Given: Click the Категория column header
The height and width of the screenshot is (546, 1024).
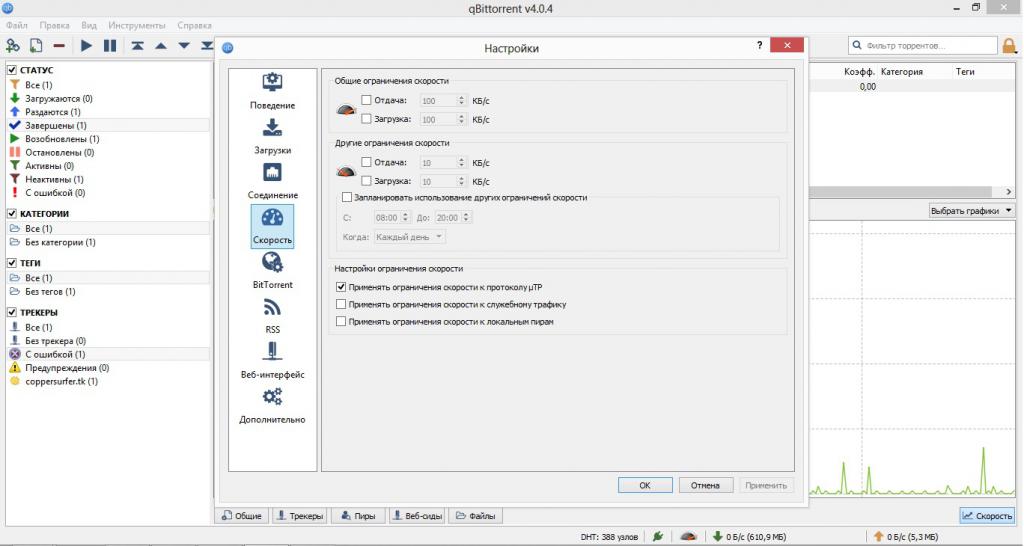Looking at the screenshot, I should point(902,72).
